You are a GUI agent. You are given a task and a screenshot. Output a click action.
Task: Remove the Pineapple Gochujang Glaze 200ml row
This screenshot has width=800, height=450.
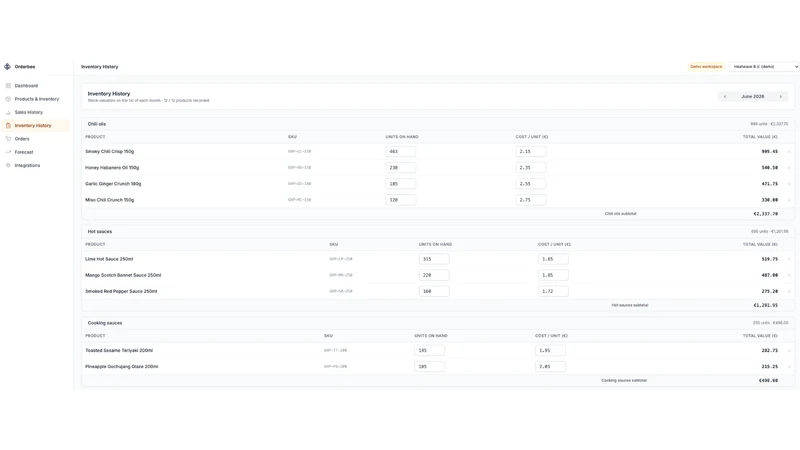[x=789, y=367]
